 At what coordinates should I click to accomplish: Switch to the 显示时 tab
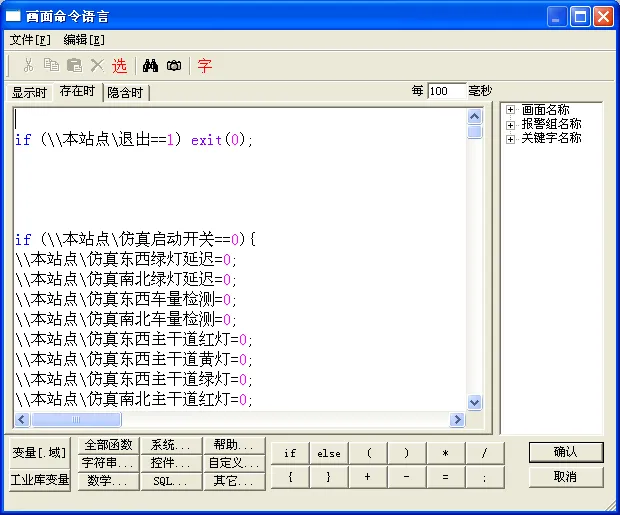coord(29,93)
